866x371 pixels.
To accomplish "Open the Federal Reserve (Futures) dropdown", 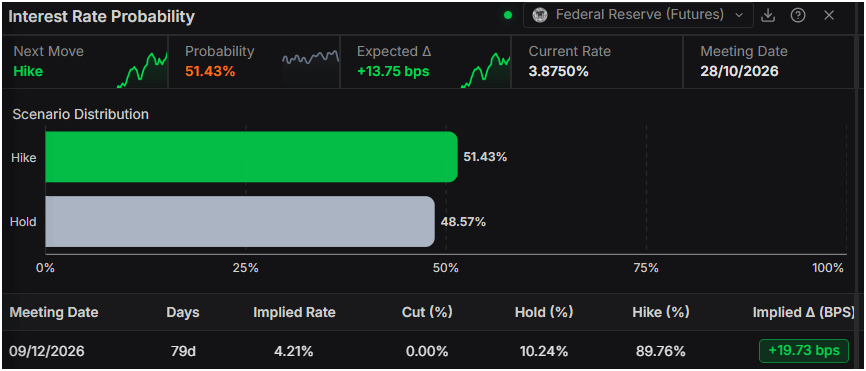I will [x=638, y=15].
